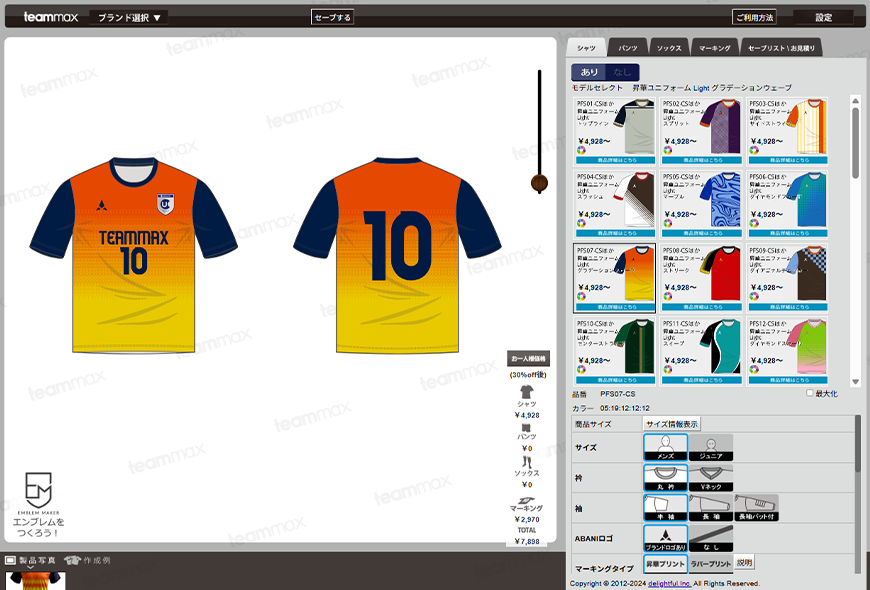Switch to the ソックス tab
This screenshot has width=870, height=590.
(669, 48)
